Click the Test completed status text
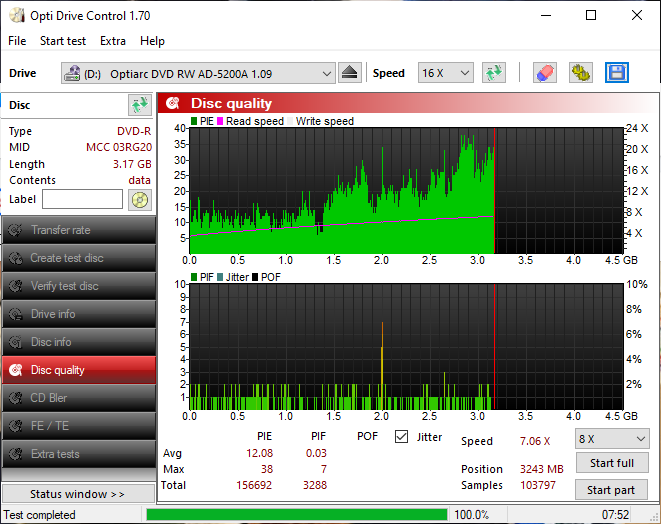 [x=40, y=515]
